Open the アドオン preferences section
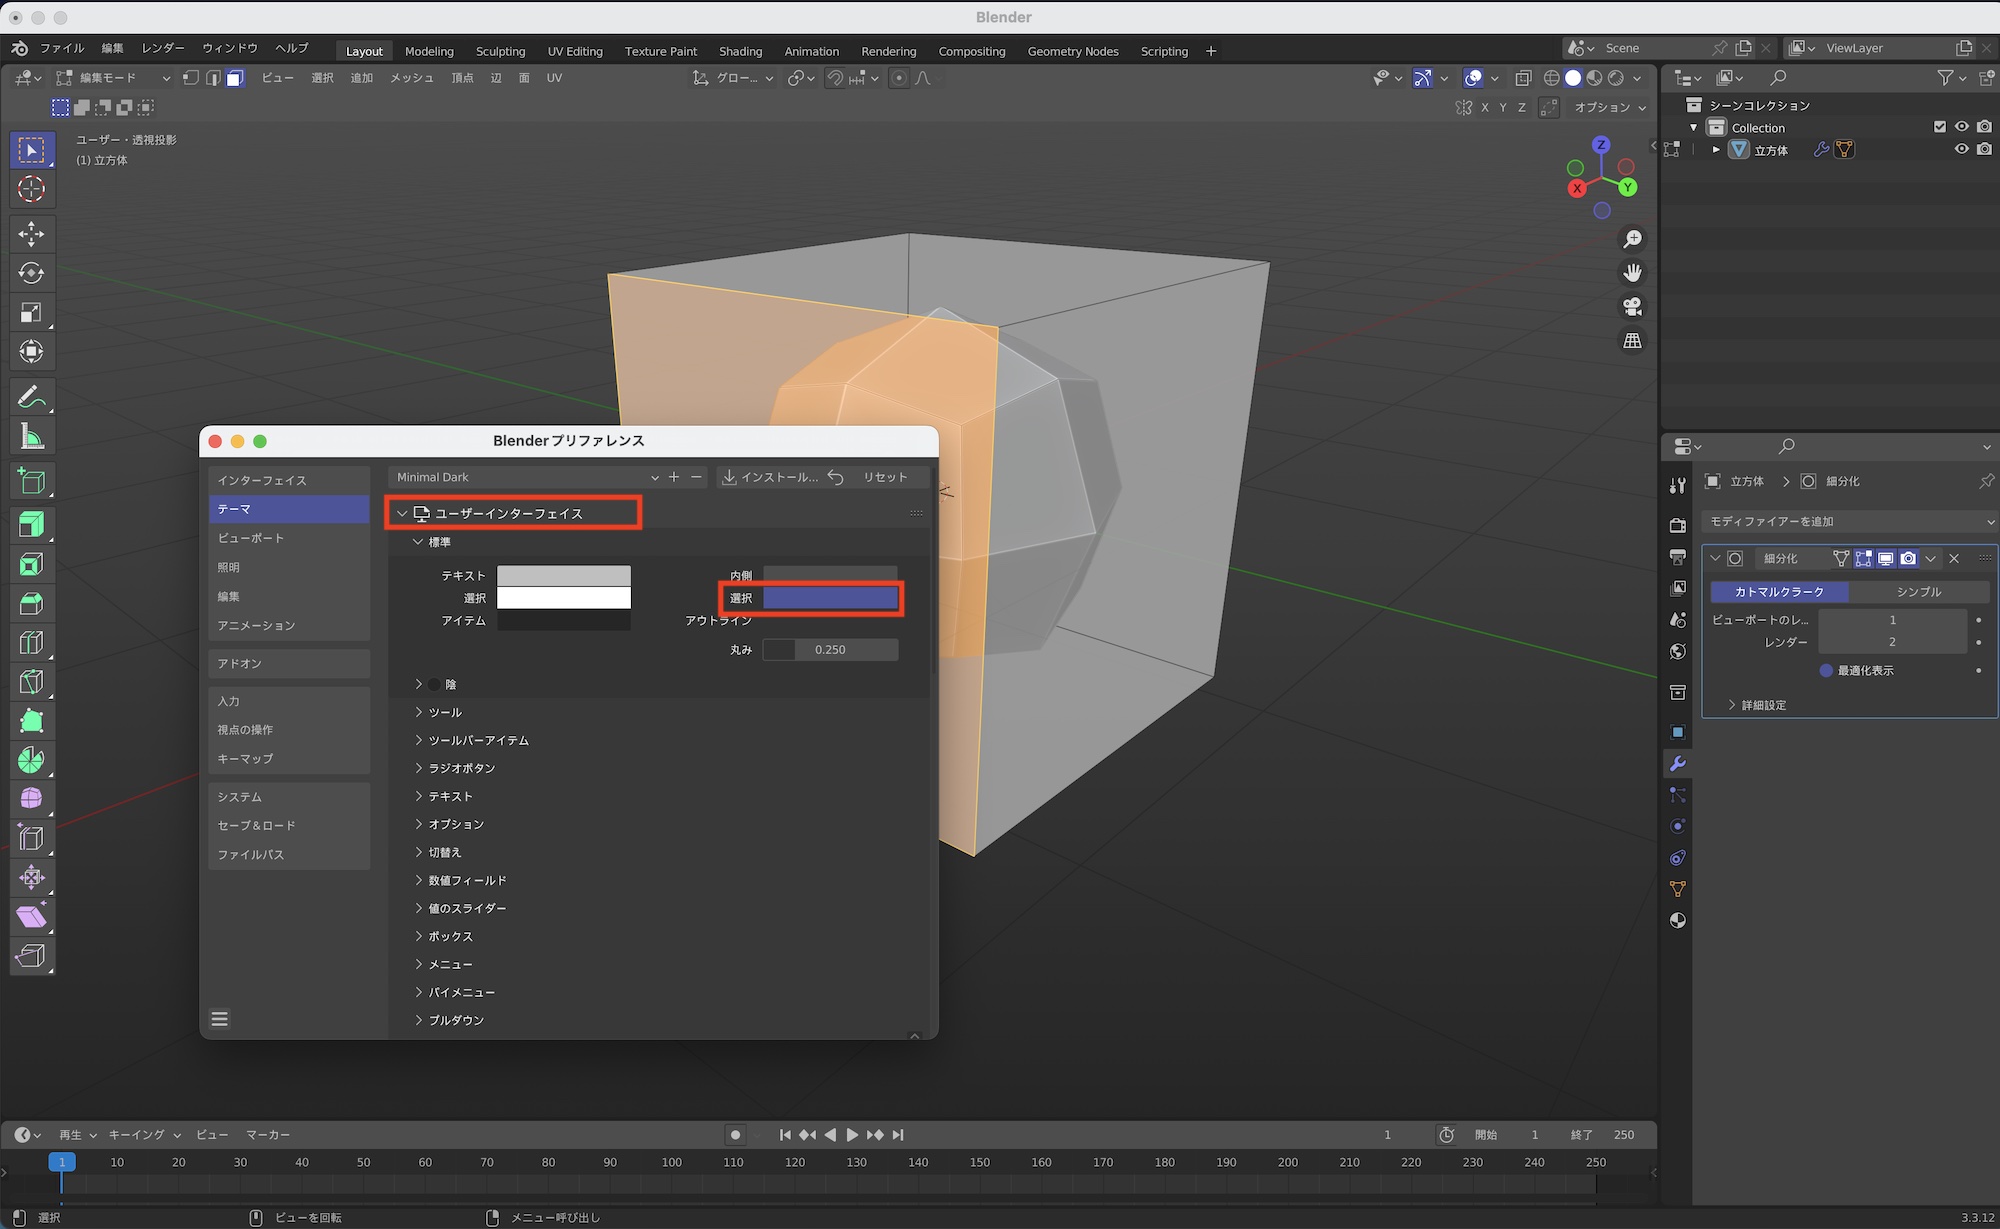 (x=240, y=664)
